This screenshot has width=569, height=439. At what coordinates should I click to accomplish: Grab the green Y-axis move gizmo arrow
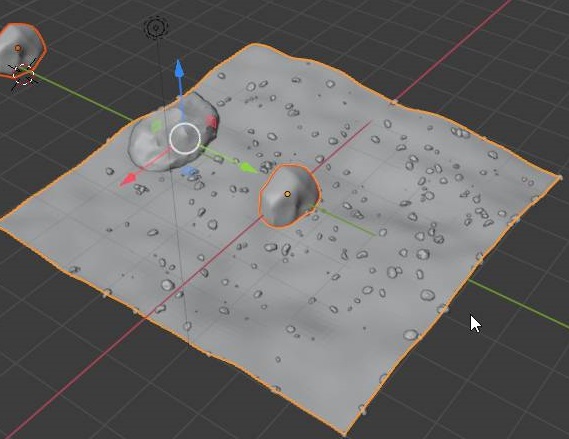(x=249, y=168)
